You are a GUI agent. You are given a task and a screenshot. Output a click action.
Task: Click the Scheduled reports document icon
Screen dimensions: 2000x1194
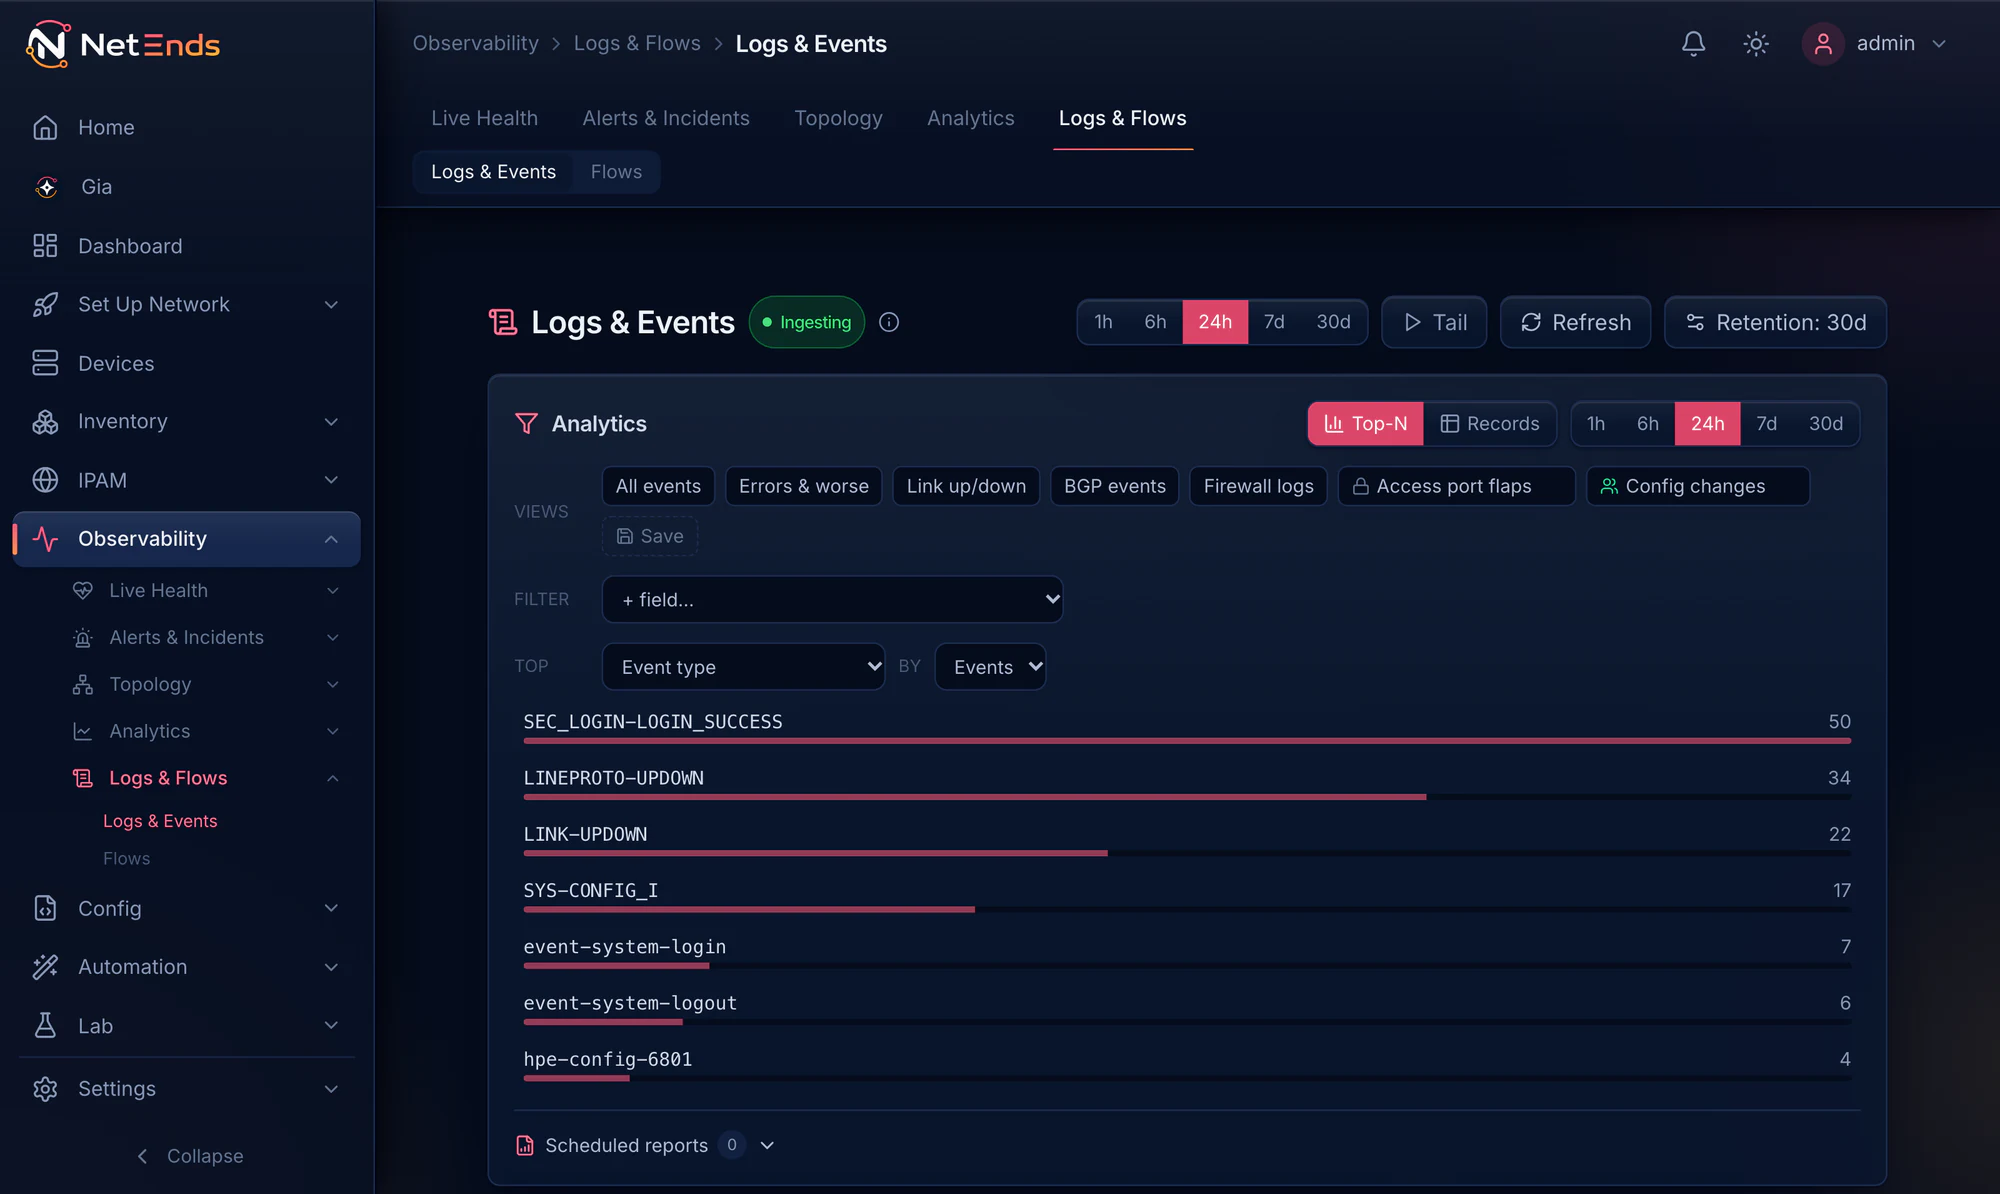tap(525, 1145)
